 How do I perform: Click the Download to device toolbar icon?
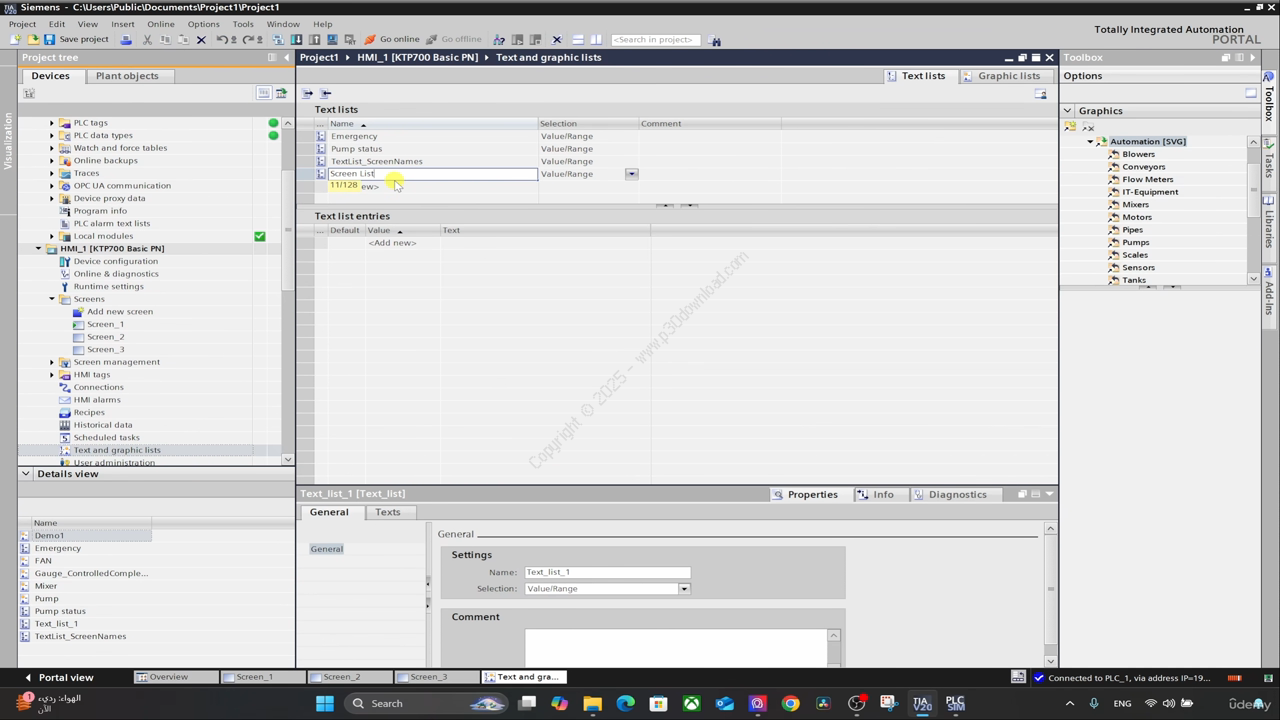[296, 40]
